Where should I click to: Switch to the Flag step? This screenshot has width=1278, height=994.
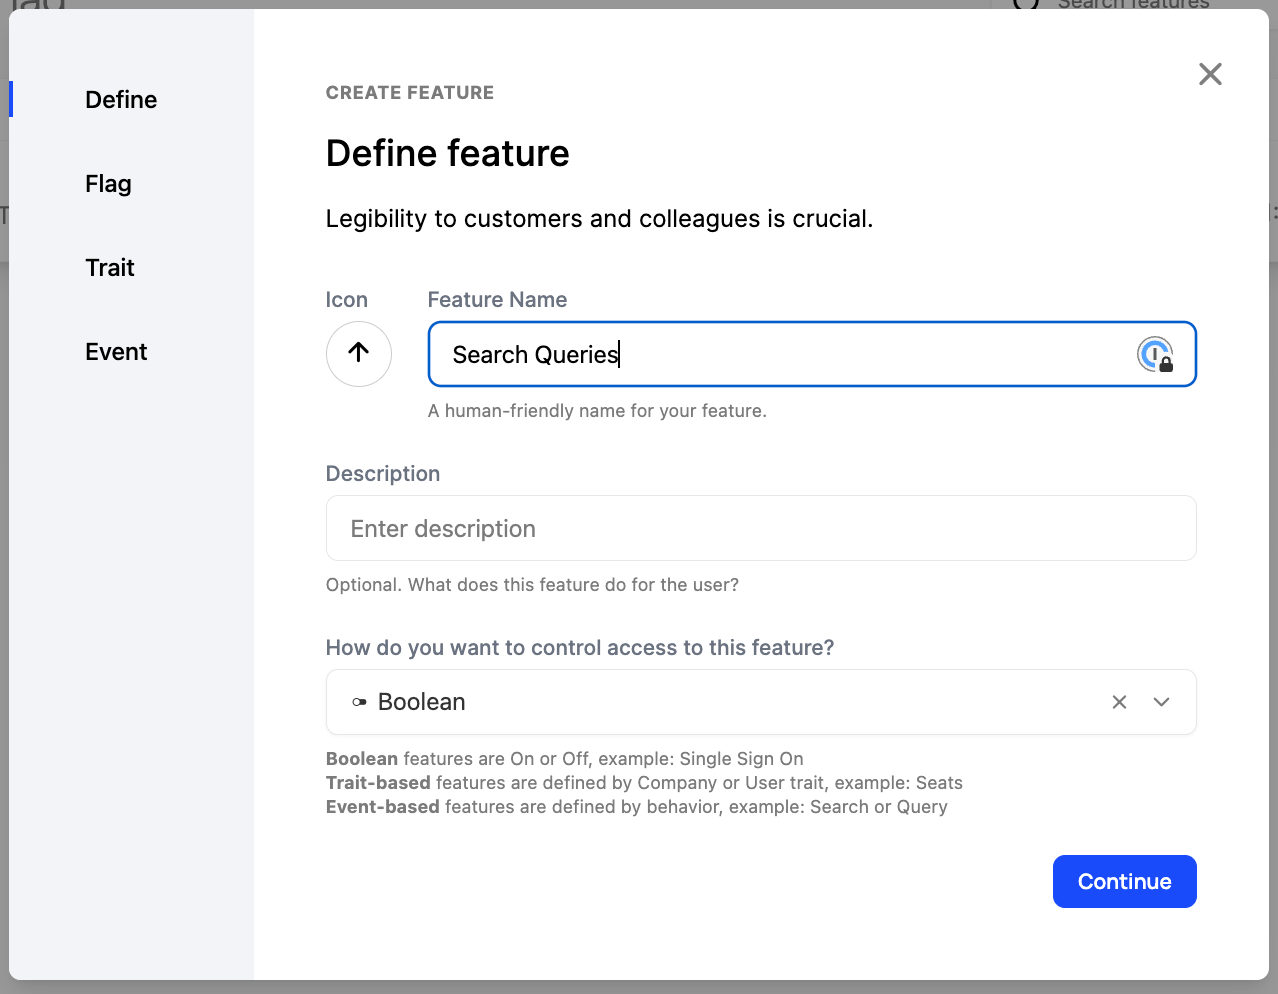[108, 183]
